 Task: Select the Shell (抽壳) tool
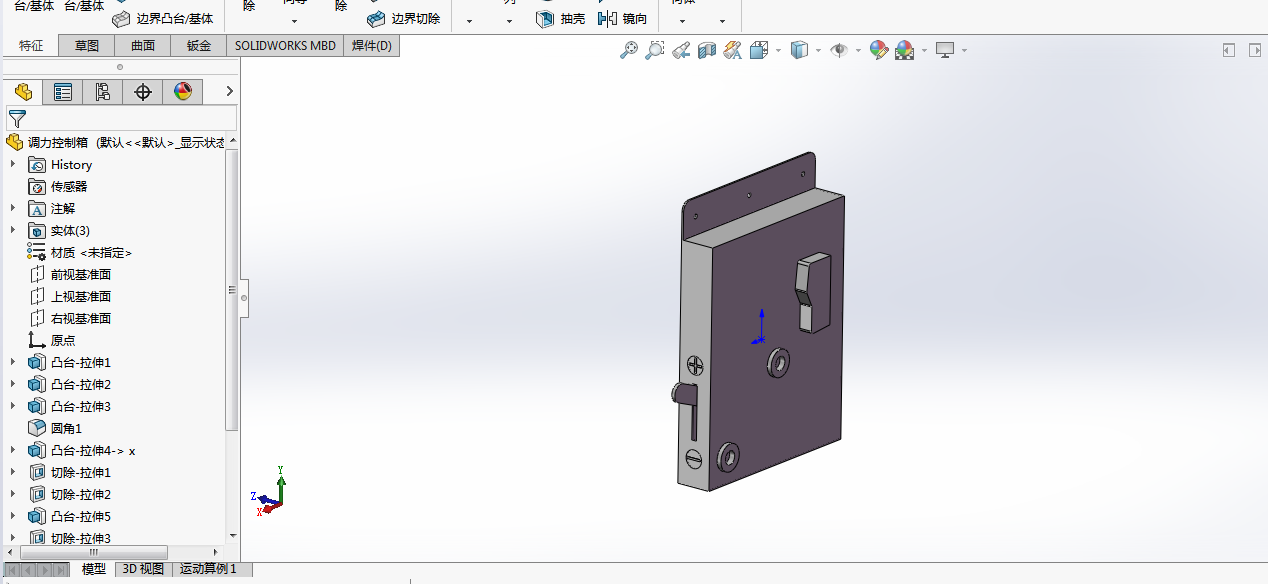pyautogui.click(x=560, y=19)
